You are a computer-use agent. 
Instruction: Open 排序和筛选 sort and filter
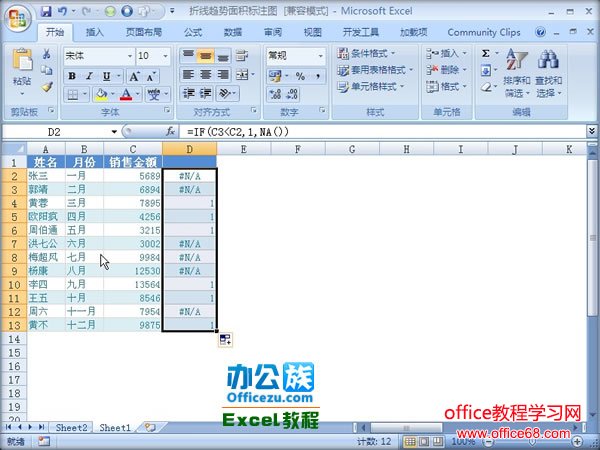pos(517,73)
